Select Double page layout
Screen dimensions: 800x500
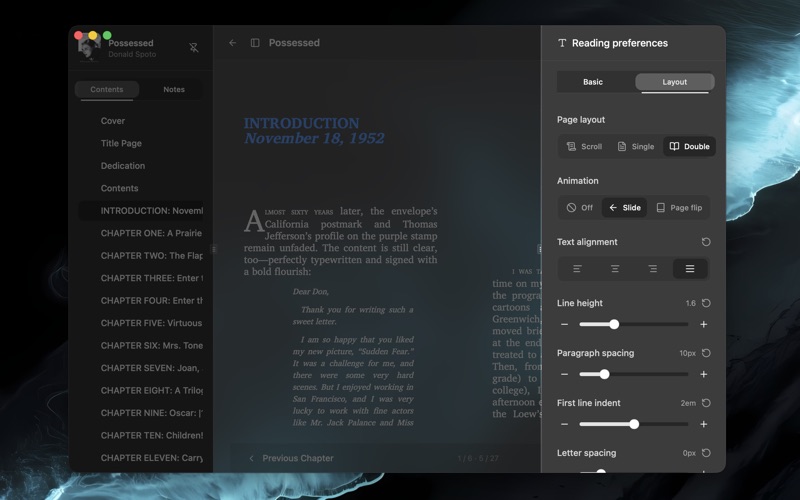point(689,146)
